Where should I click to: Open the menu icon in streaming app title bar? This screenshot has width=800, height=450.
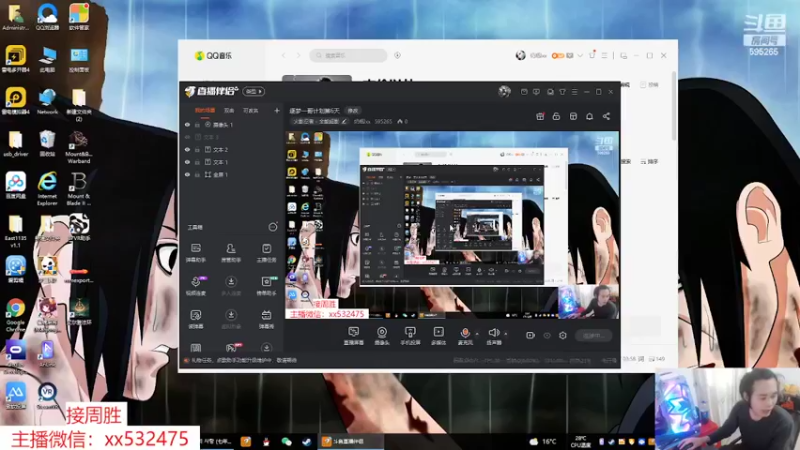(574, 92)
